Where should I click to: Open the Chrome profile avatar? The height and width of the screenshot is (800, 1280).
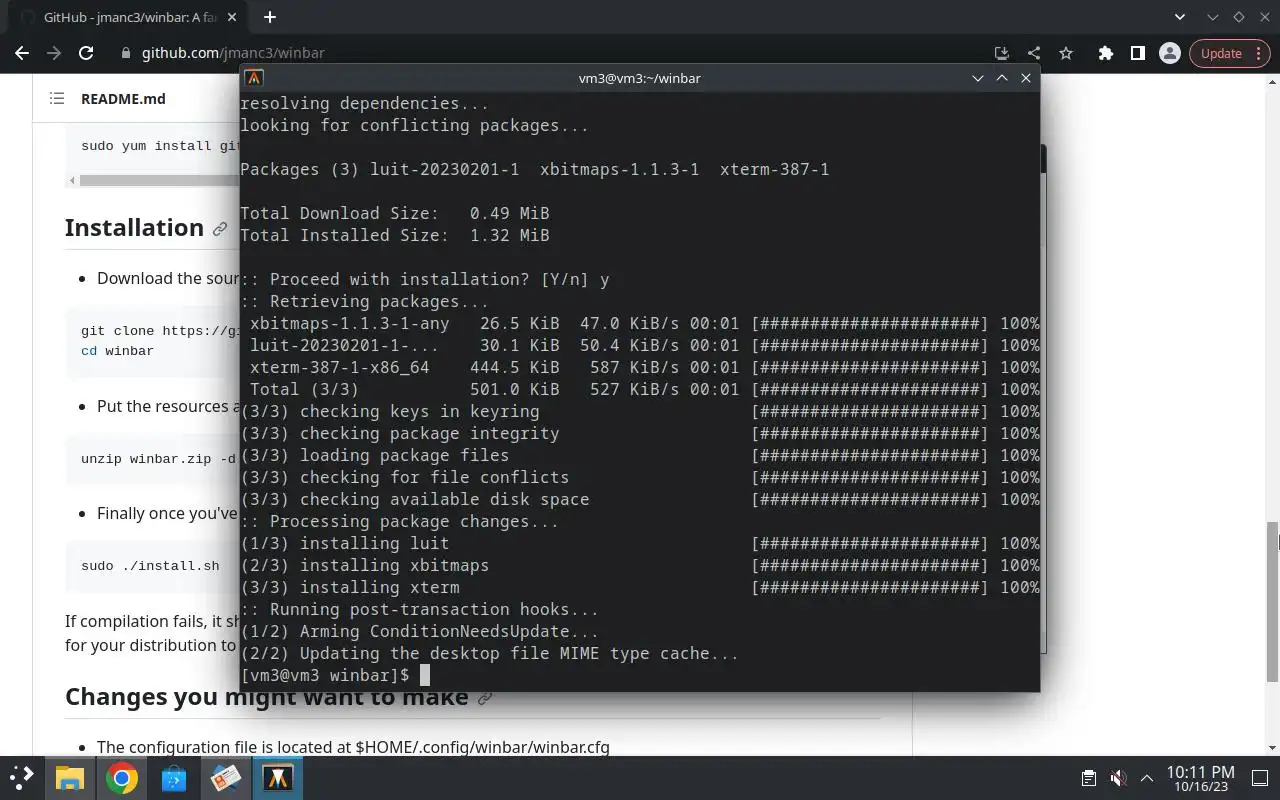point(1169,53)
